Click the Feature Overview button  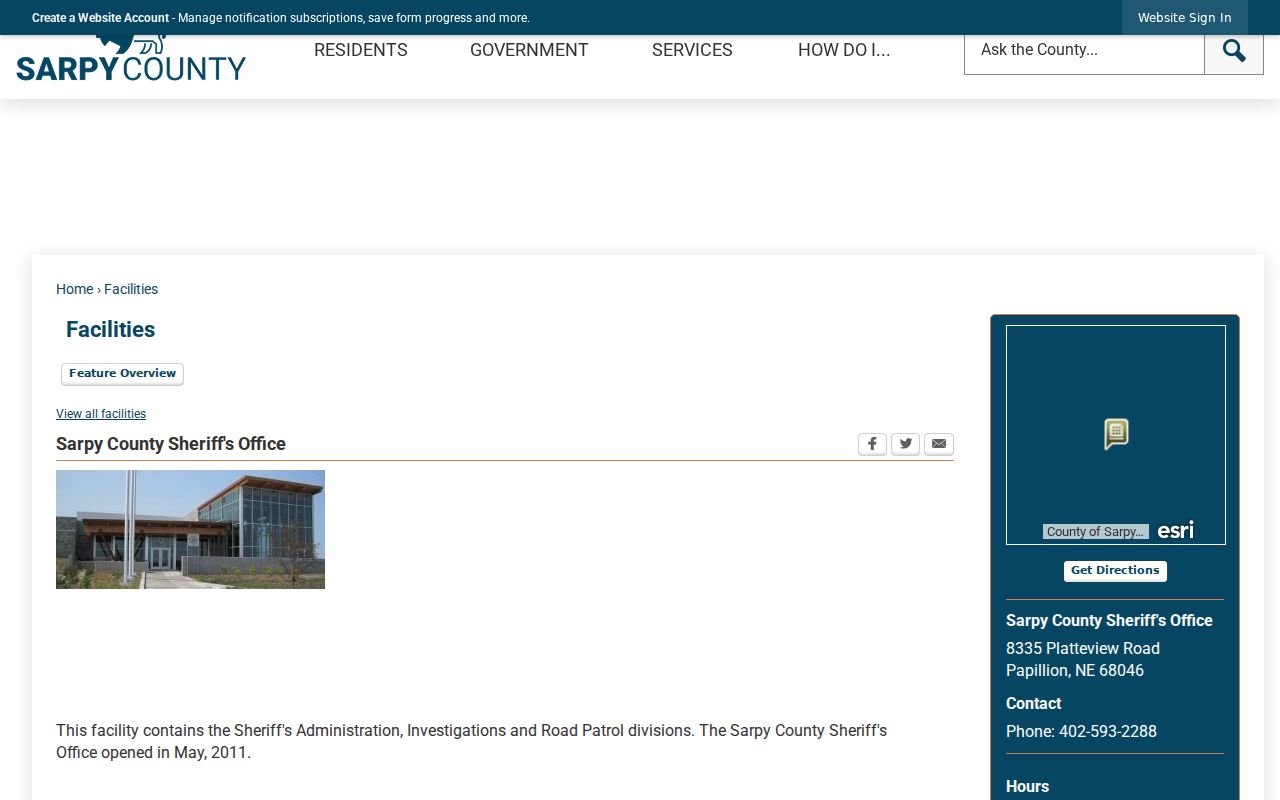122,374
